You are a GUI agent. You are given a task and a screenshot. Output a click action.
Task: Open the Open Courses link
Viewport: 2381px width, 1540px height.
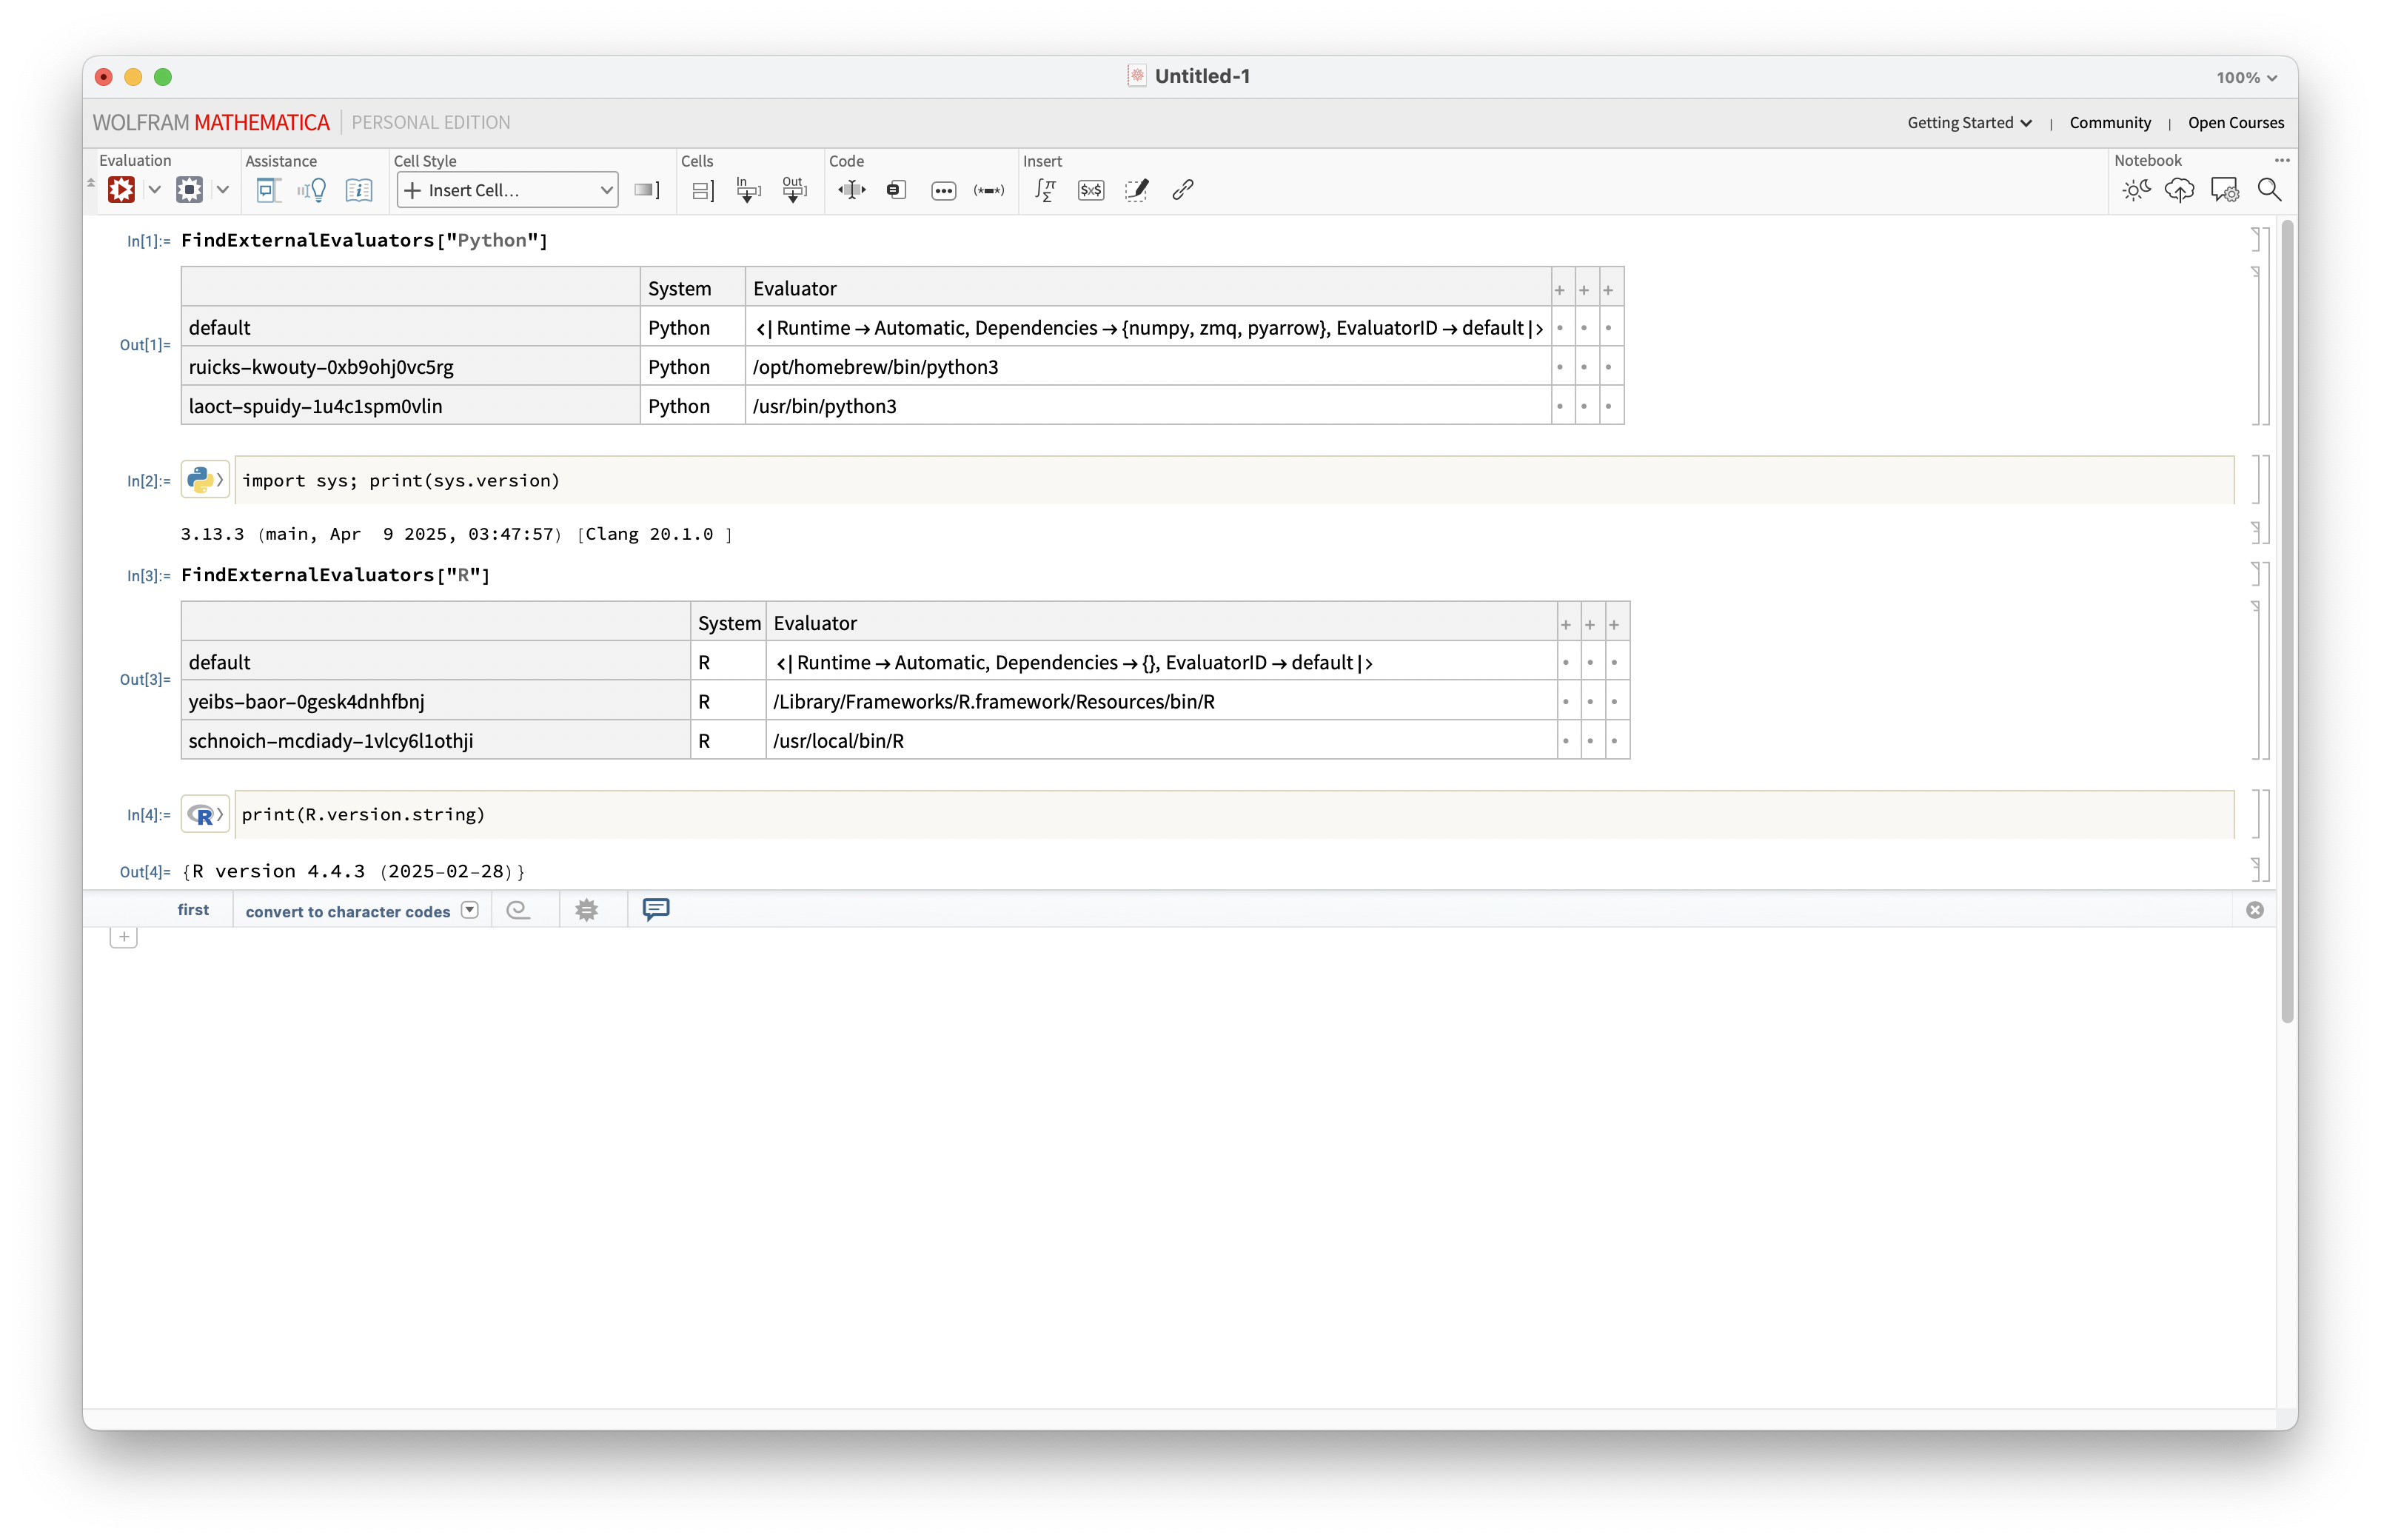[2235, 123]
